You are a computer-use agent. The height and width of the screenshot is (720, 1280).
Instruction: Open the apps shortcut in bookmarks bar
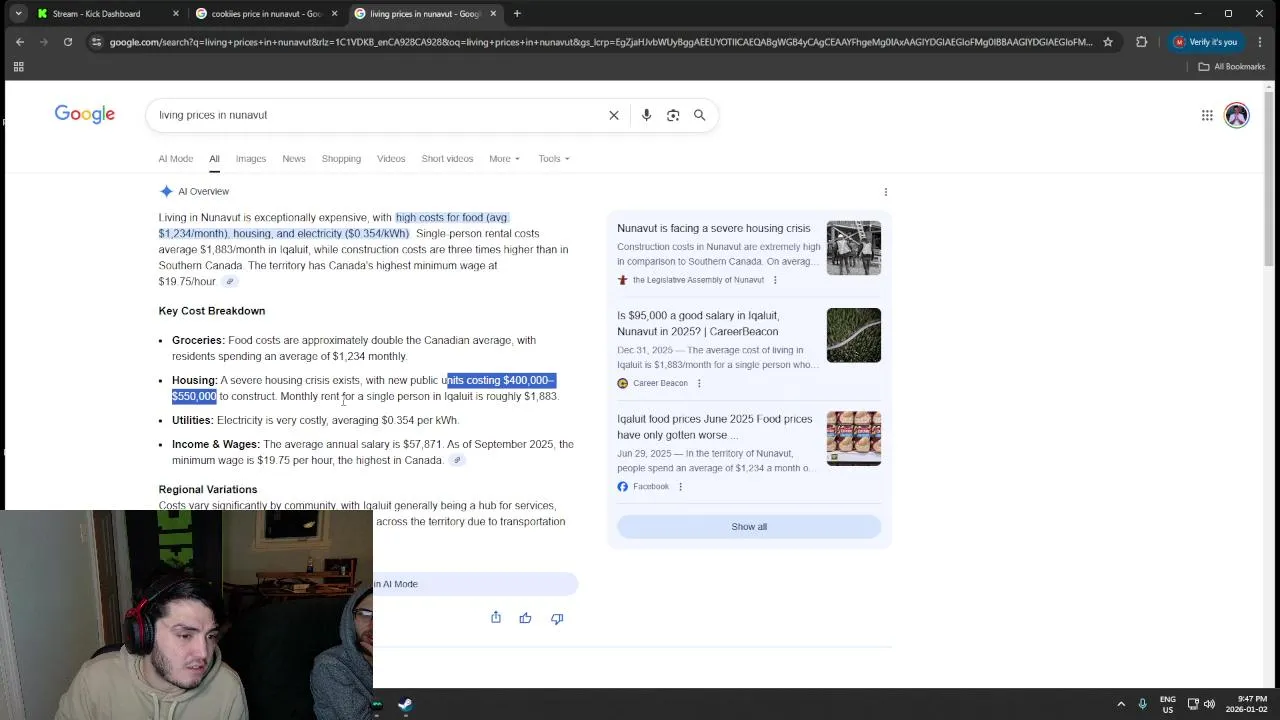coord(18,67)
